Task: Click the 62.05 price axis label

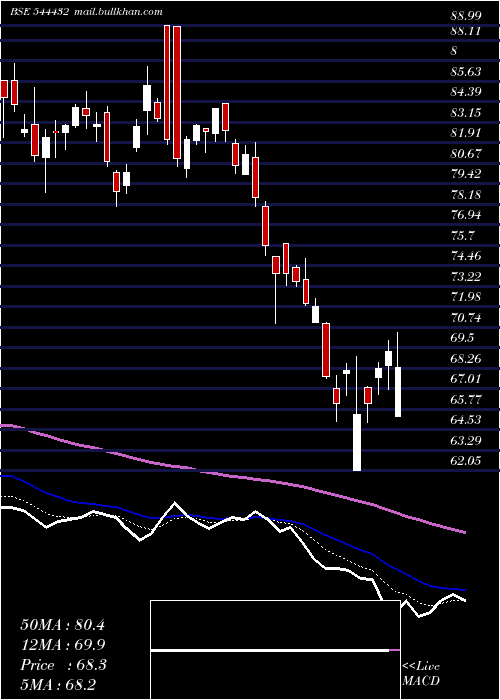Action: coord(466,461)
